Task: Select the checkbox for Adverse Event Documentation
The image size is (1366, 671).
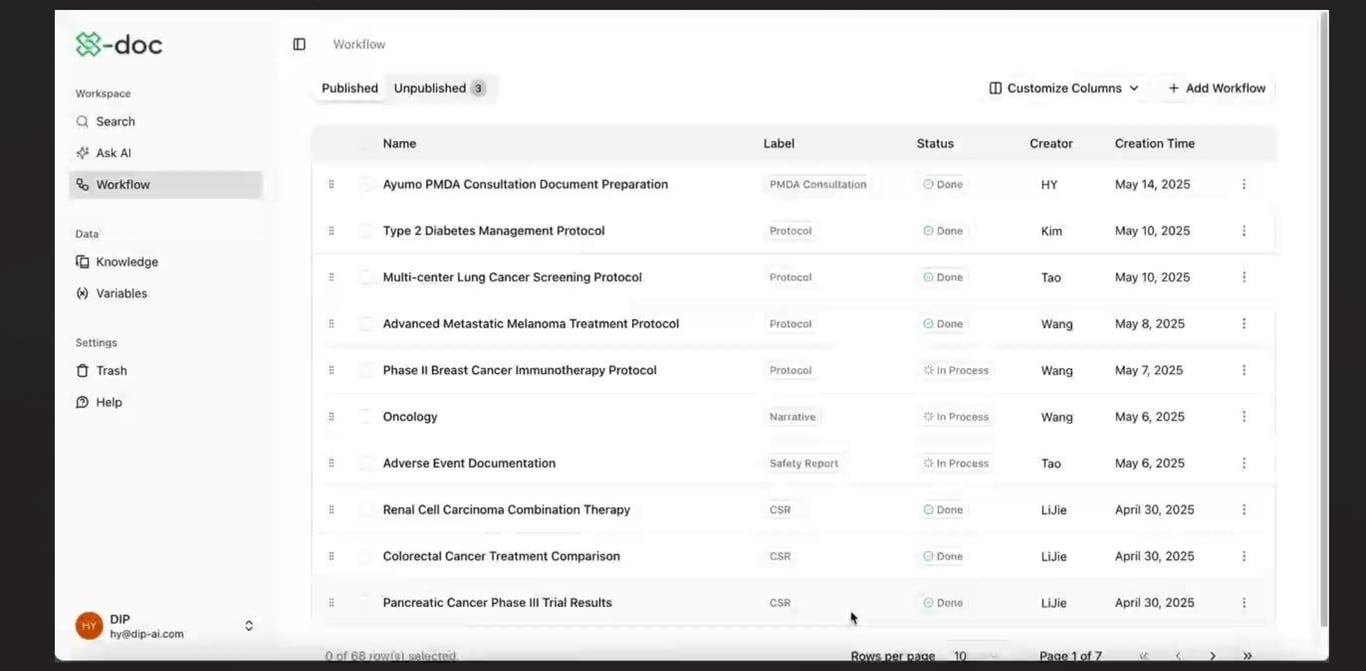Action: (x=366, y=463)
